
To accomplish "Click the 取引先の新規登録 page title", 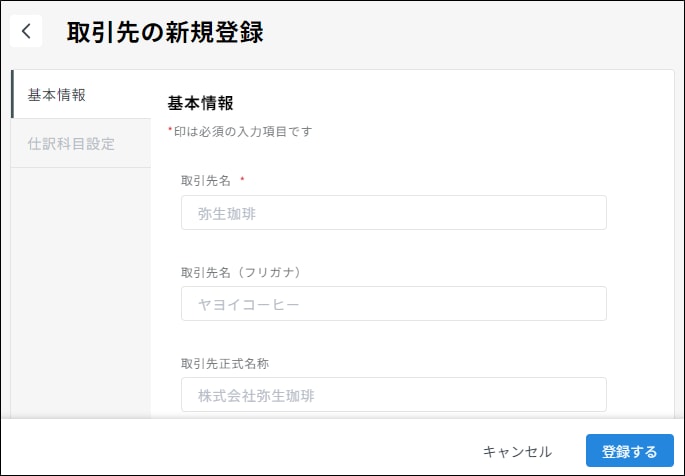I will pyautogui.click(x=165, y=32).
